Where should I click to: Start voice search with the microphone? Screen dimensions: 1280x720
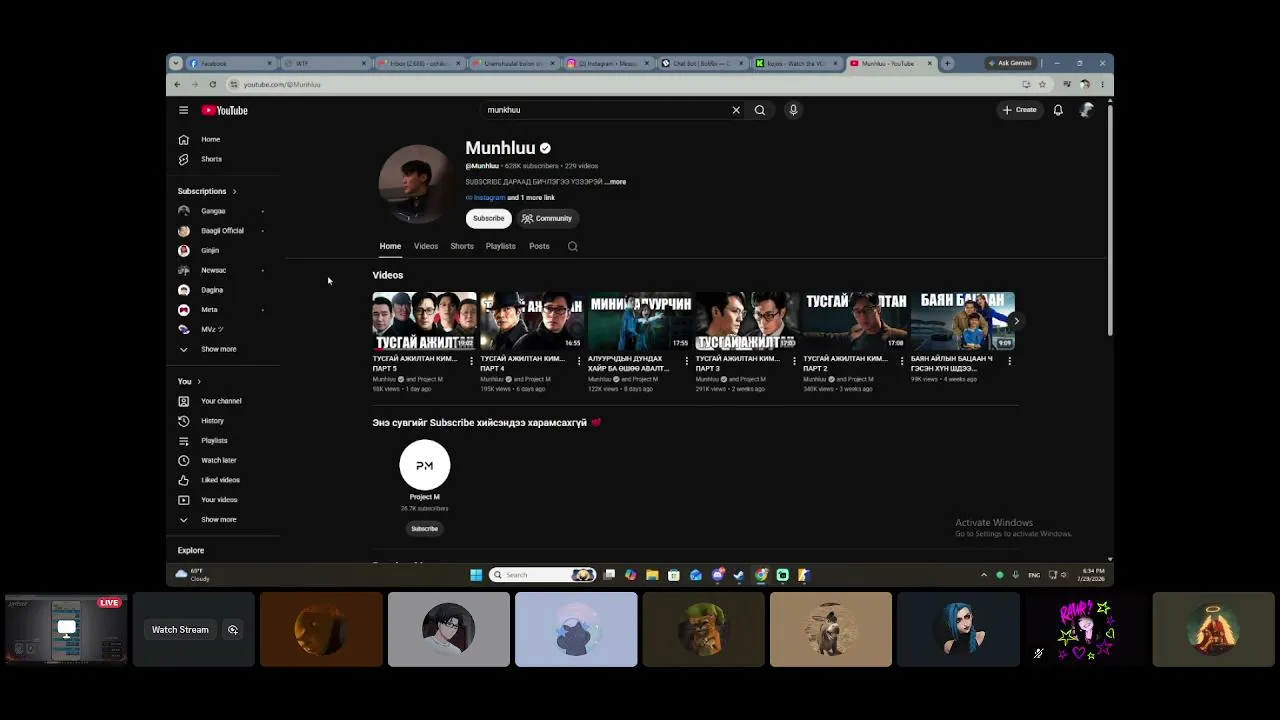pyautogui.click(x=793, y=110)
